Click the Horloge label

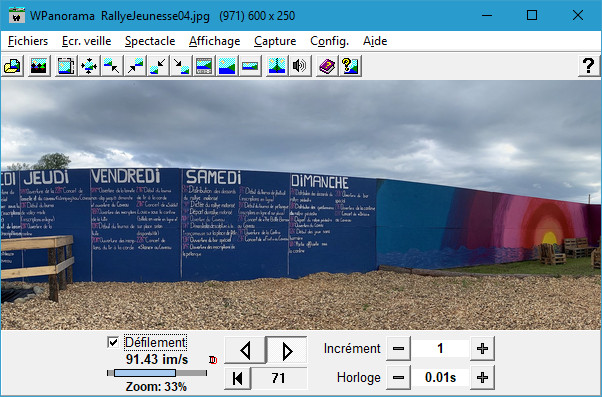click(359, 378)
